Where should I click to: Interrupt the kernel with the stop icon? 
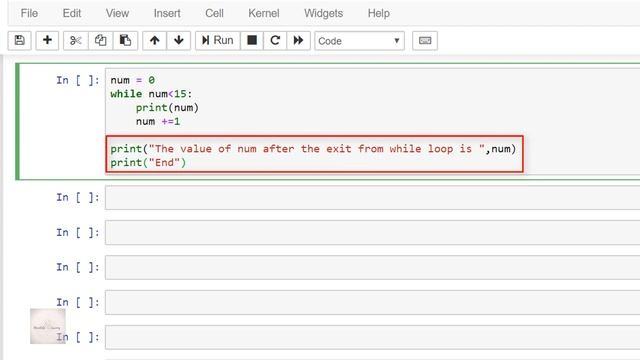pyautogui.click(x=252, y=40)
